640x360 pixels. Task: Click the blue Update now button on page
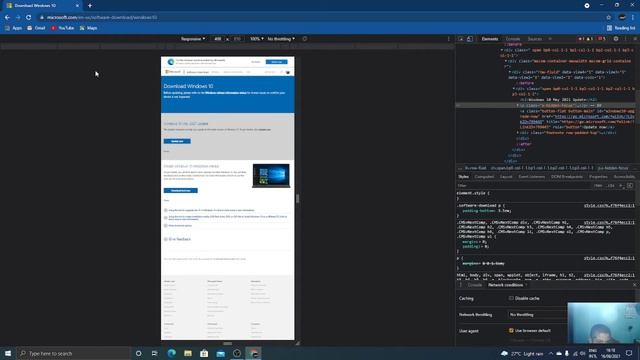click(177, 141)
